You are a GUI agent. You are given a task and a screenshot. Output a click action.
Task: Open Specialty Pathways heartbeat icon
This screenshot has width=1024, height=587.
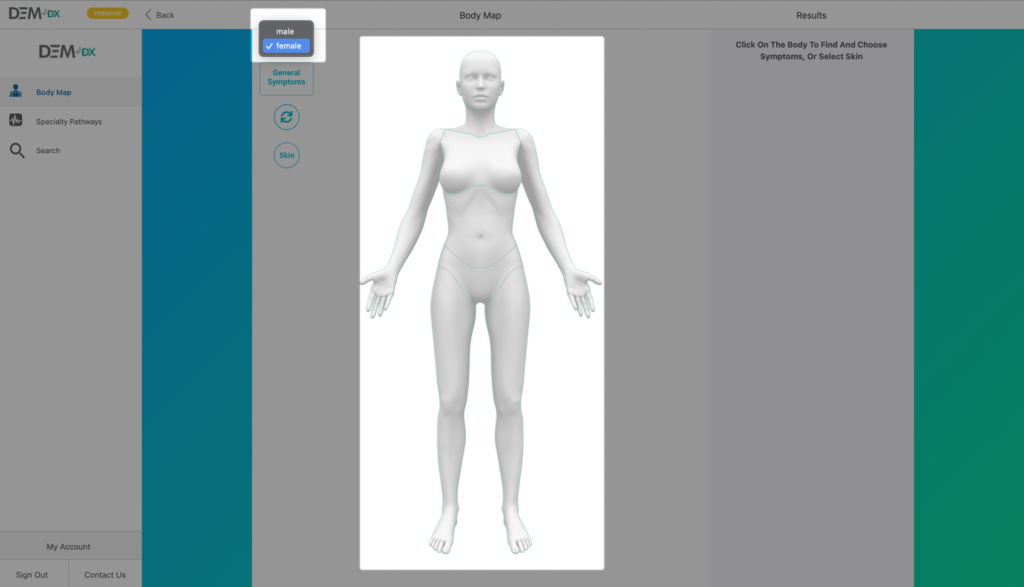tap(16, 121)
